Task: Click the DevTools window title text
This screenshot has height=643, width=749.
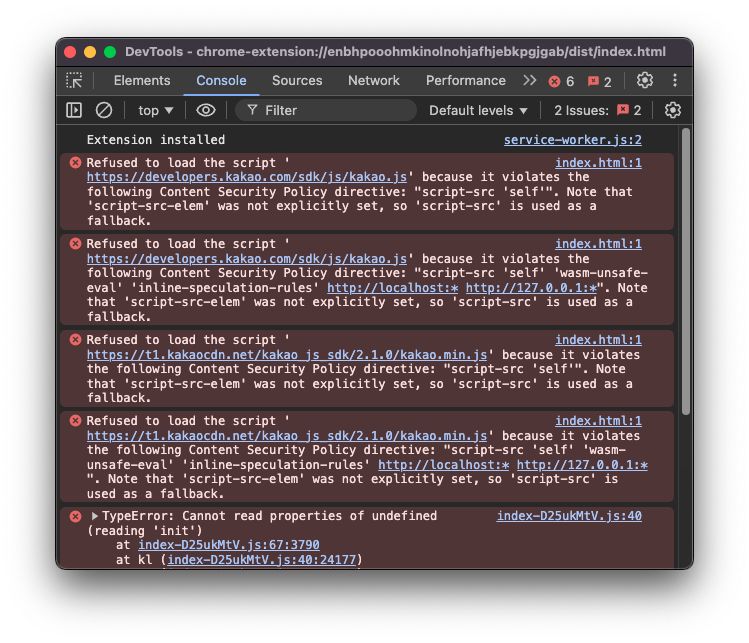Action: 396,52
